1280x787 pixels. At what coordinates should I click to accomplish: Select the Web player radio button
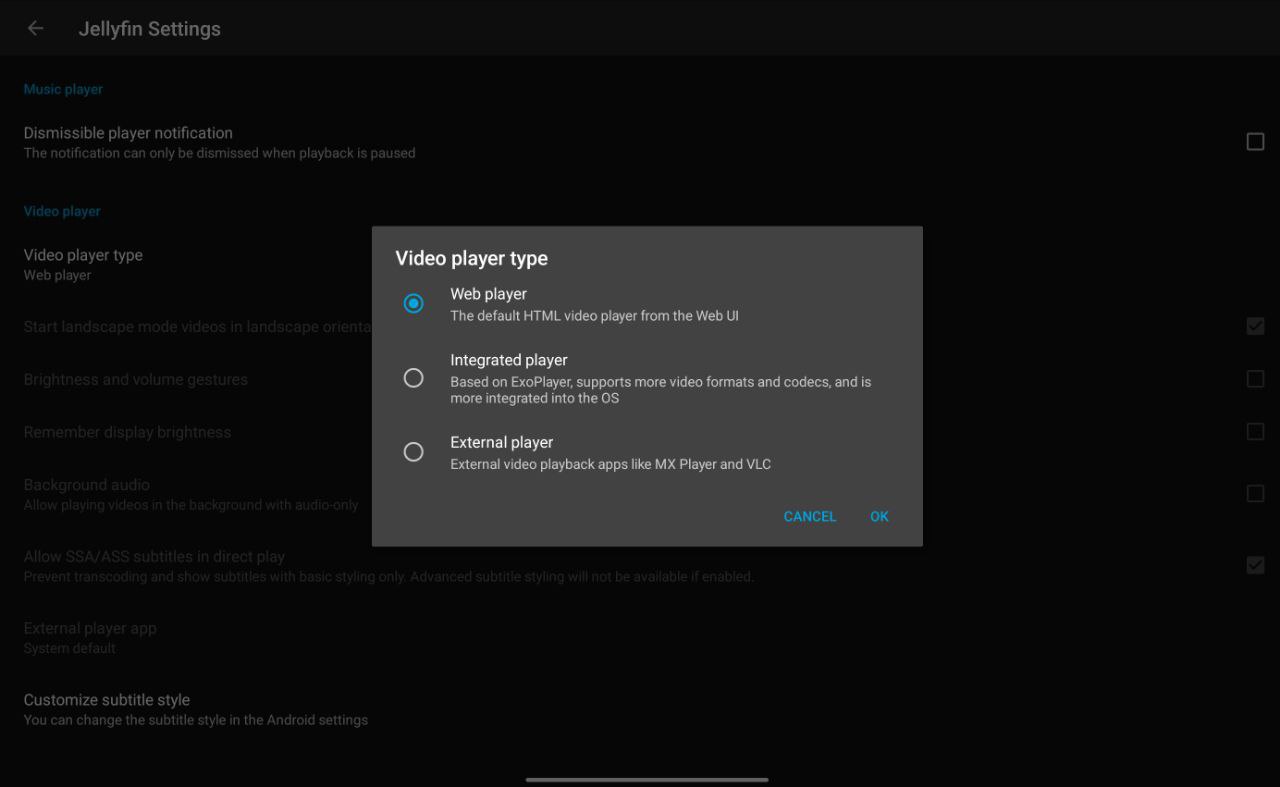(413, 303)
